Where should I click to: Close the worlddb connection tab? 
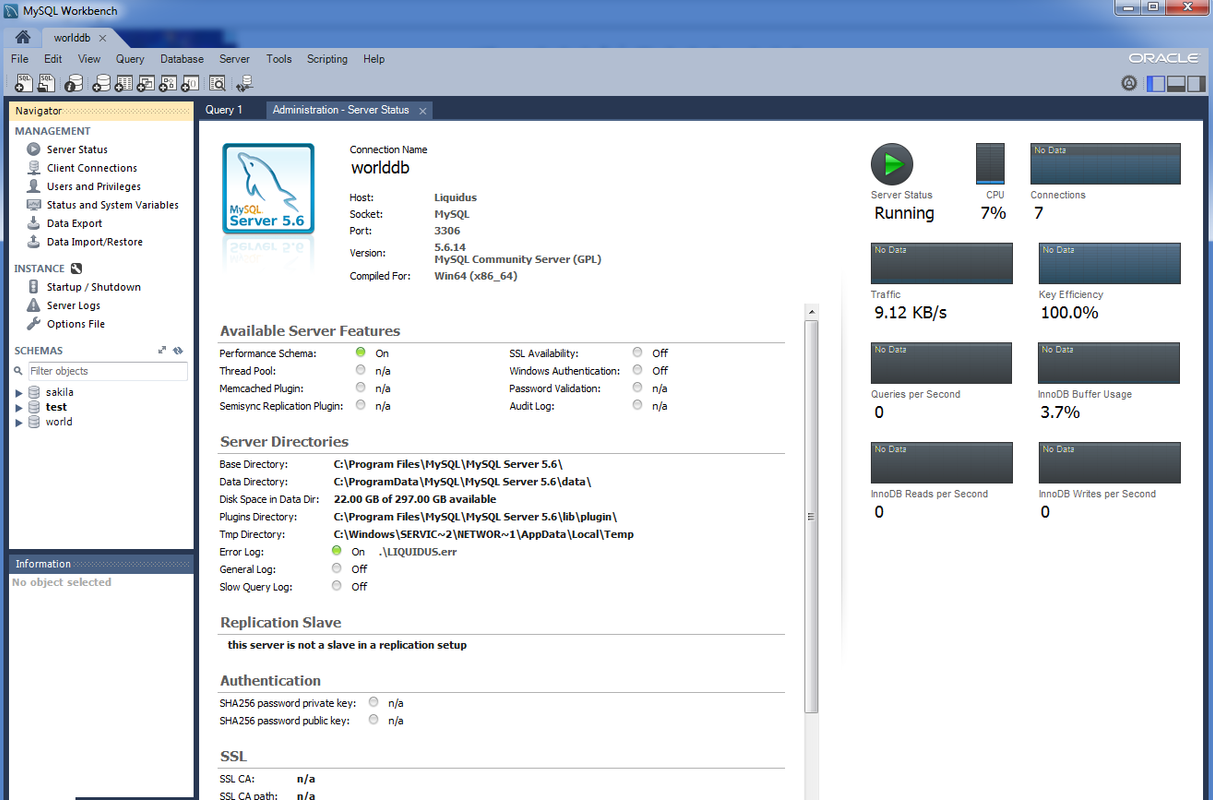102,38
